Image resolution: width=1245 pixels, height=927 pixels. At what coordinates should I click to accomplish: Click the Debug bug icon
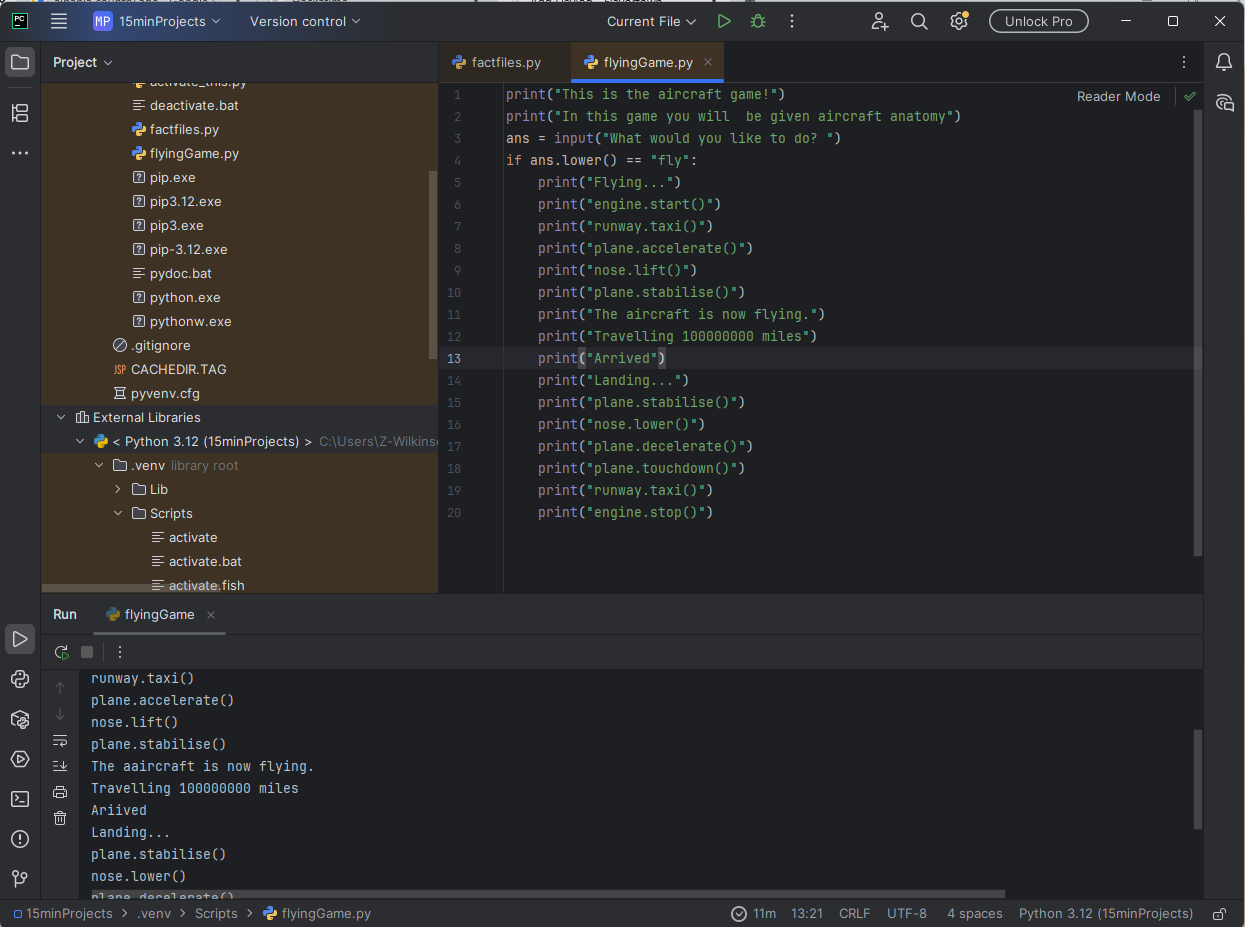pyautogui.click(x=758, y=21)
